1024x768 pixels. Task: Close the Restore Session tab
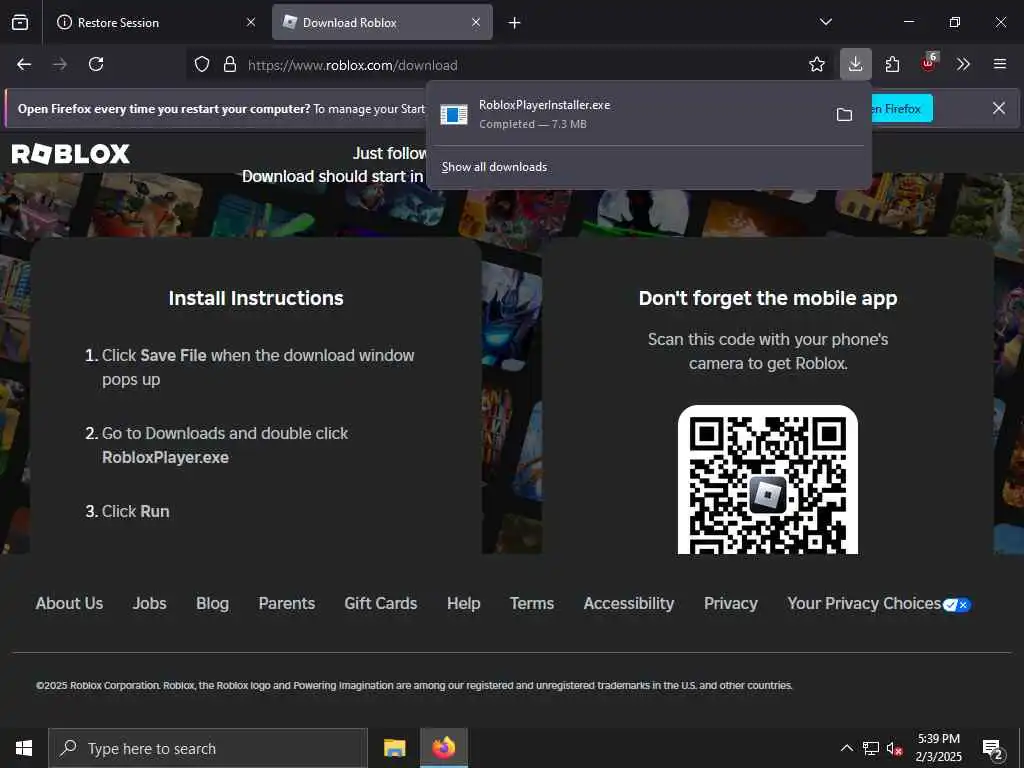[251, 22]
